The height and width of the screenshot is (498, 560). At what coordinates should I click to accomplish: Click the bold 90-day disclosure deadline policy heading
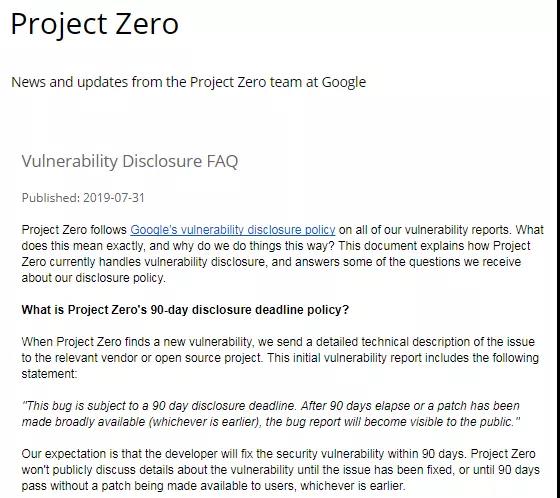tap(185, 309)
